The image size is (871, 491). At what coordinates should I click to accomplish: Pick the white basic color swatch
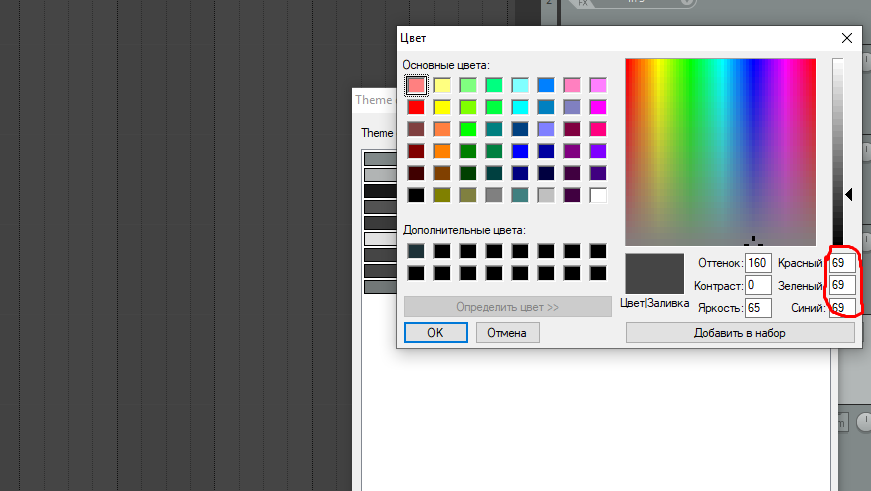click(x=598, y=195)
